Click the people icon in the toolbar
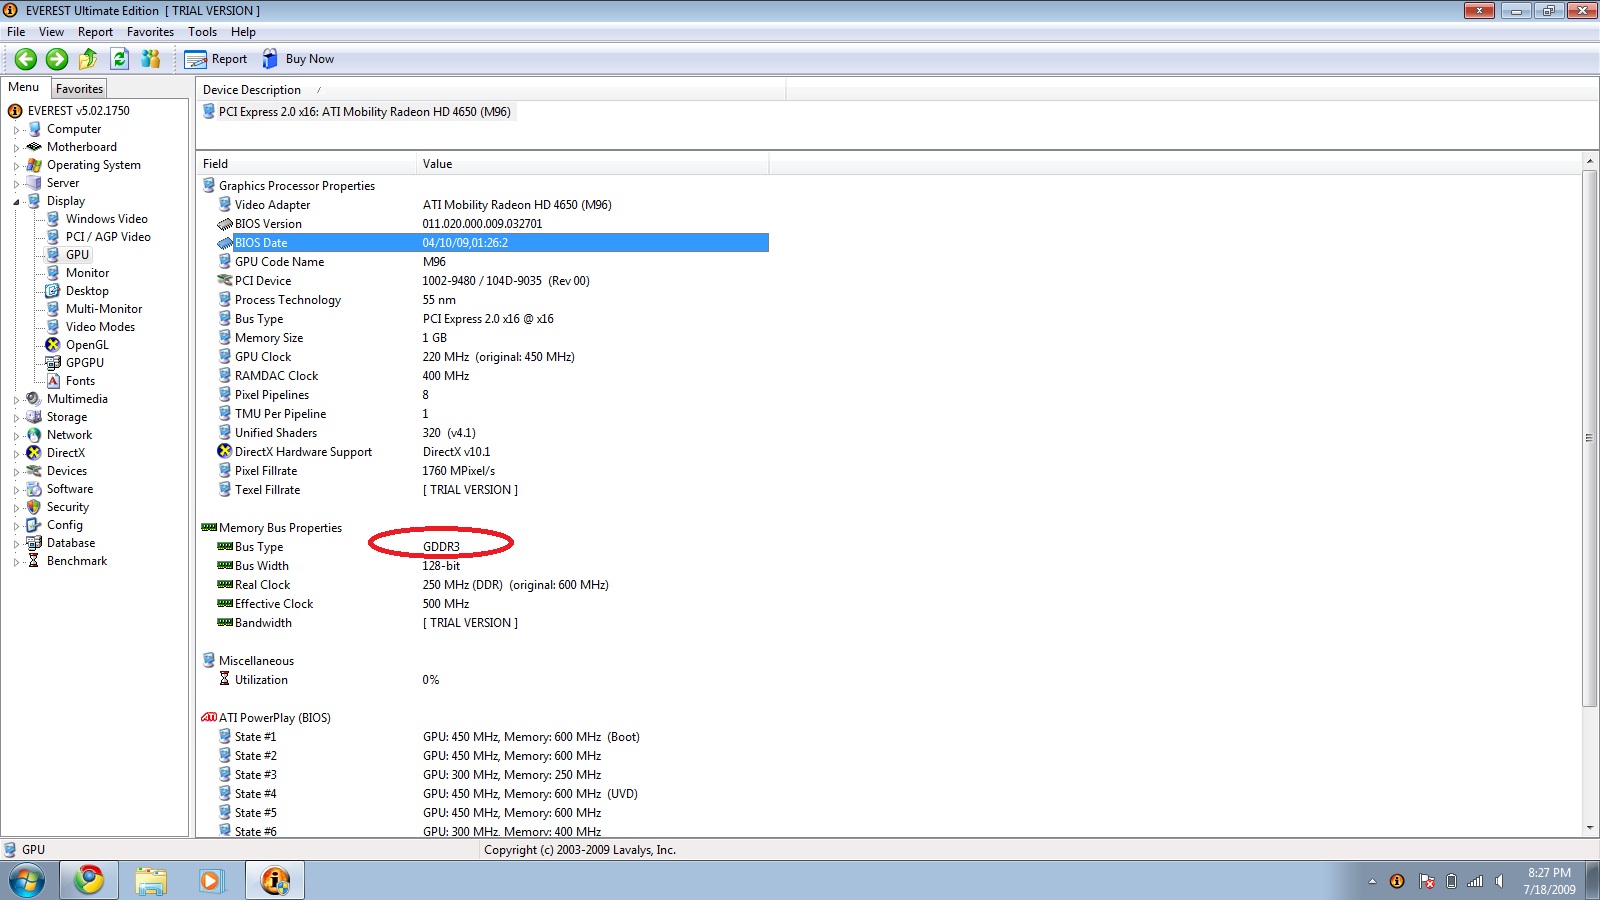This screenshot has width=1600, height=900. 151,59
